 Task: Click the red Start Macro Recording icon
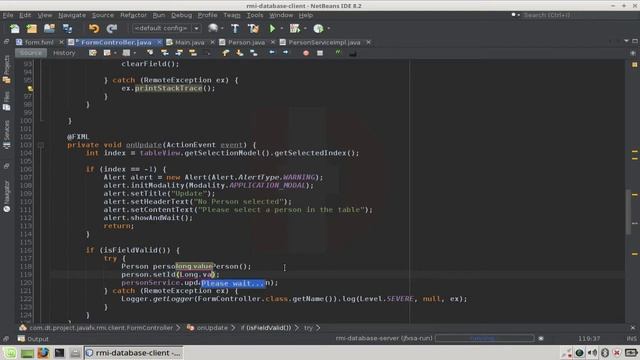[x=306, y=53]
